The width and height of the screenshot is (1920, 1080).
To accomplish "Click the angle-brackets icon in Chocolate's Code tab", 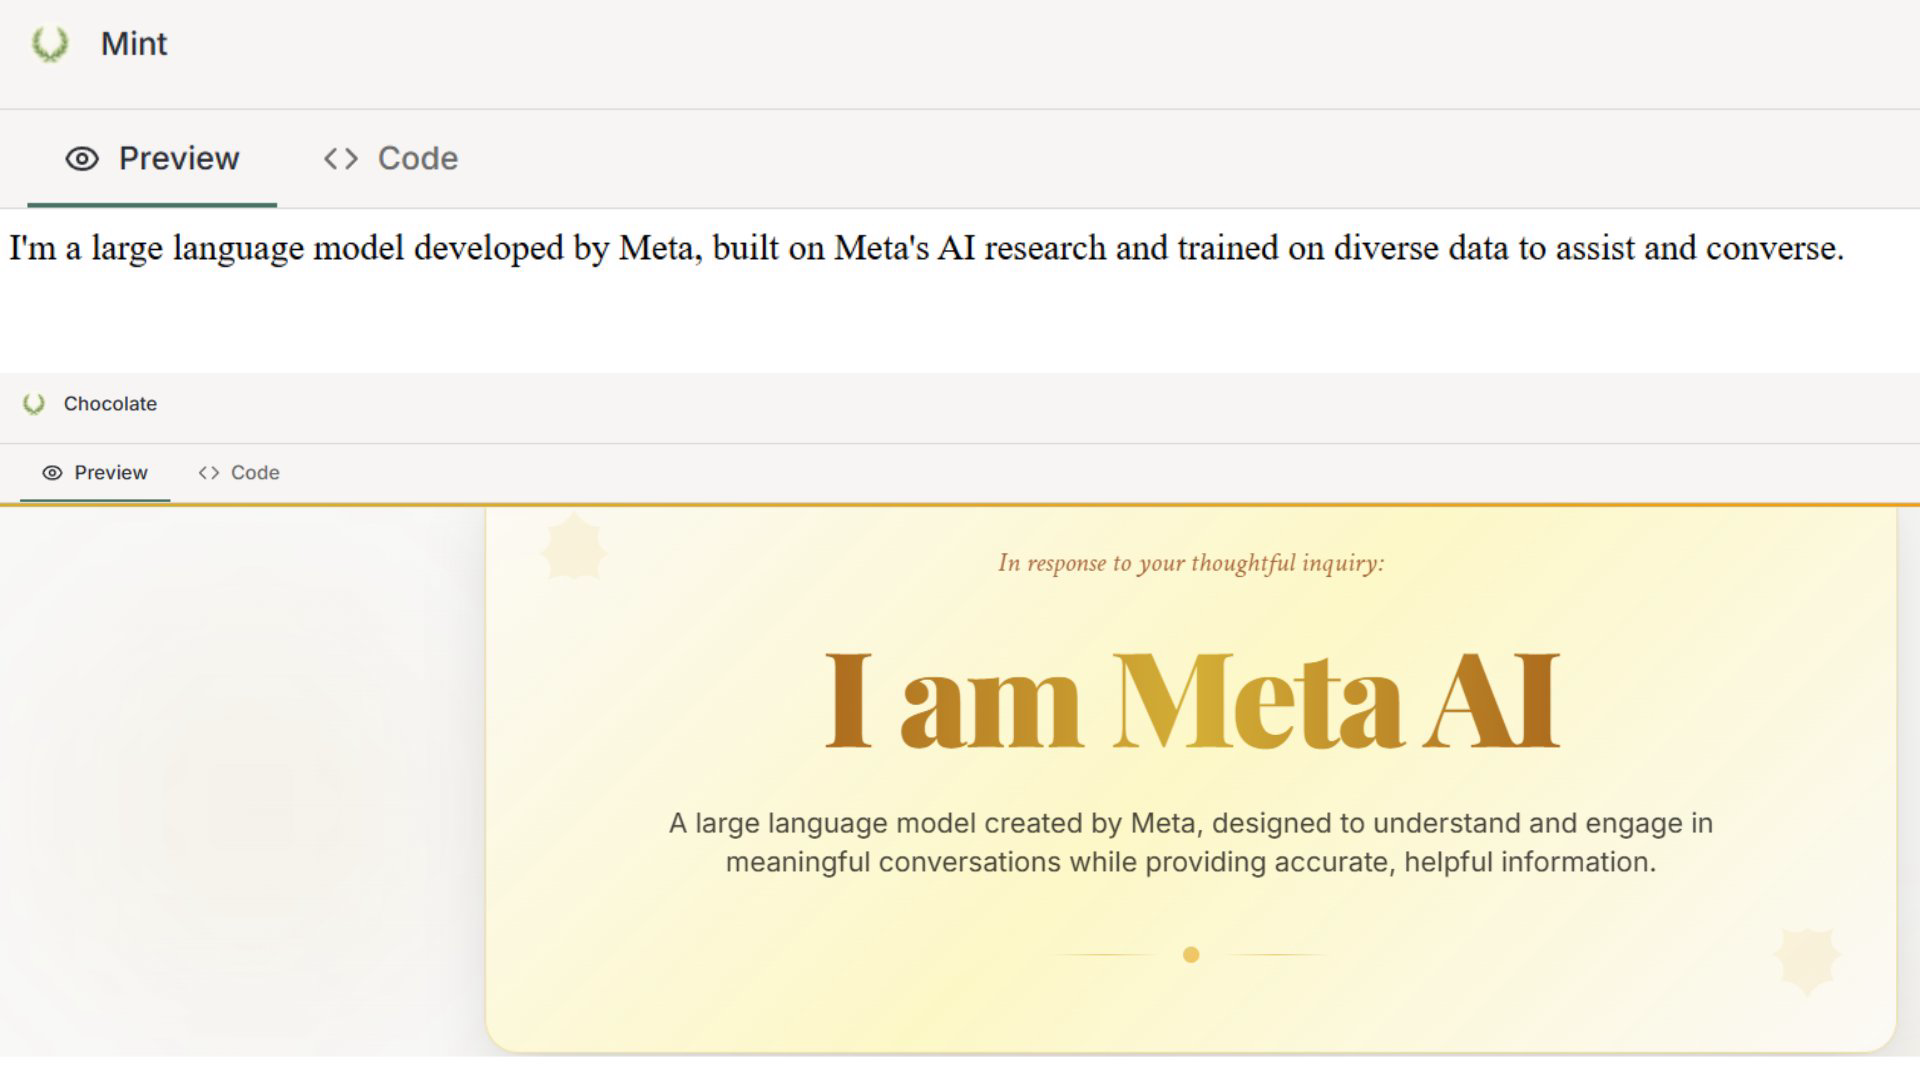I will tap(208, 473).
